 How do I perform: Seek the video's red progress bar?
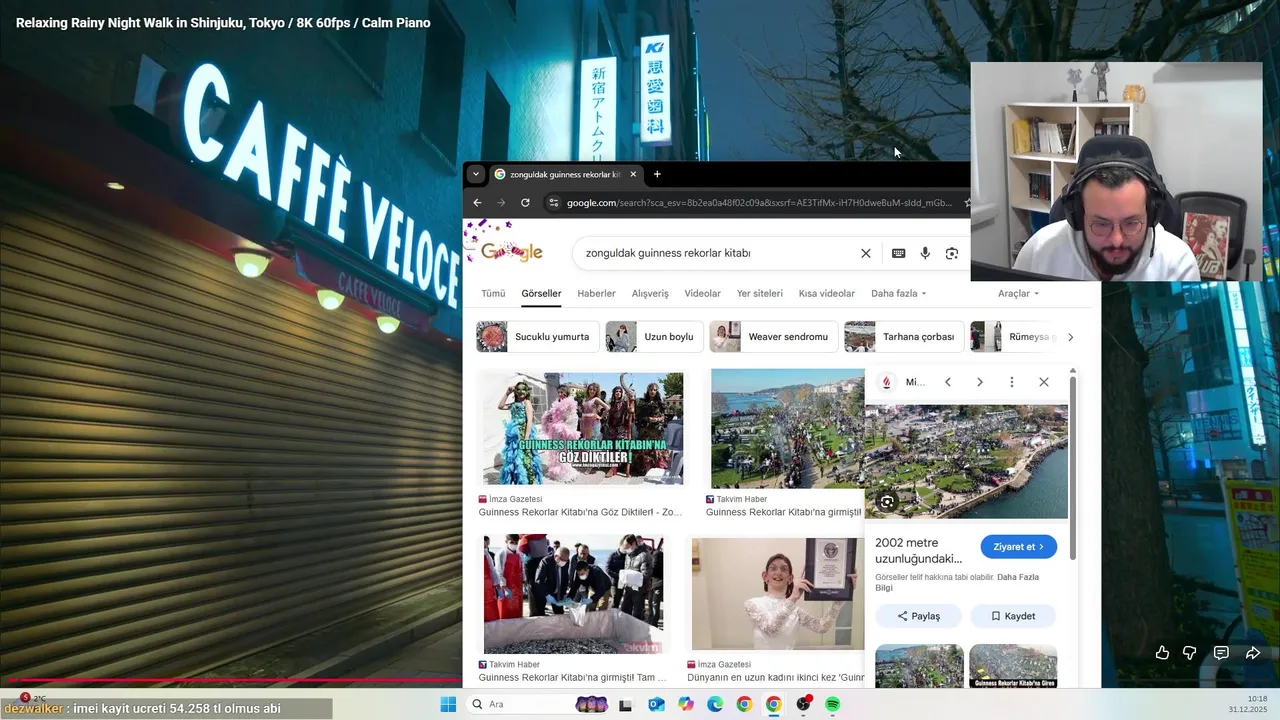coord(236,681)
